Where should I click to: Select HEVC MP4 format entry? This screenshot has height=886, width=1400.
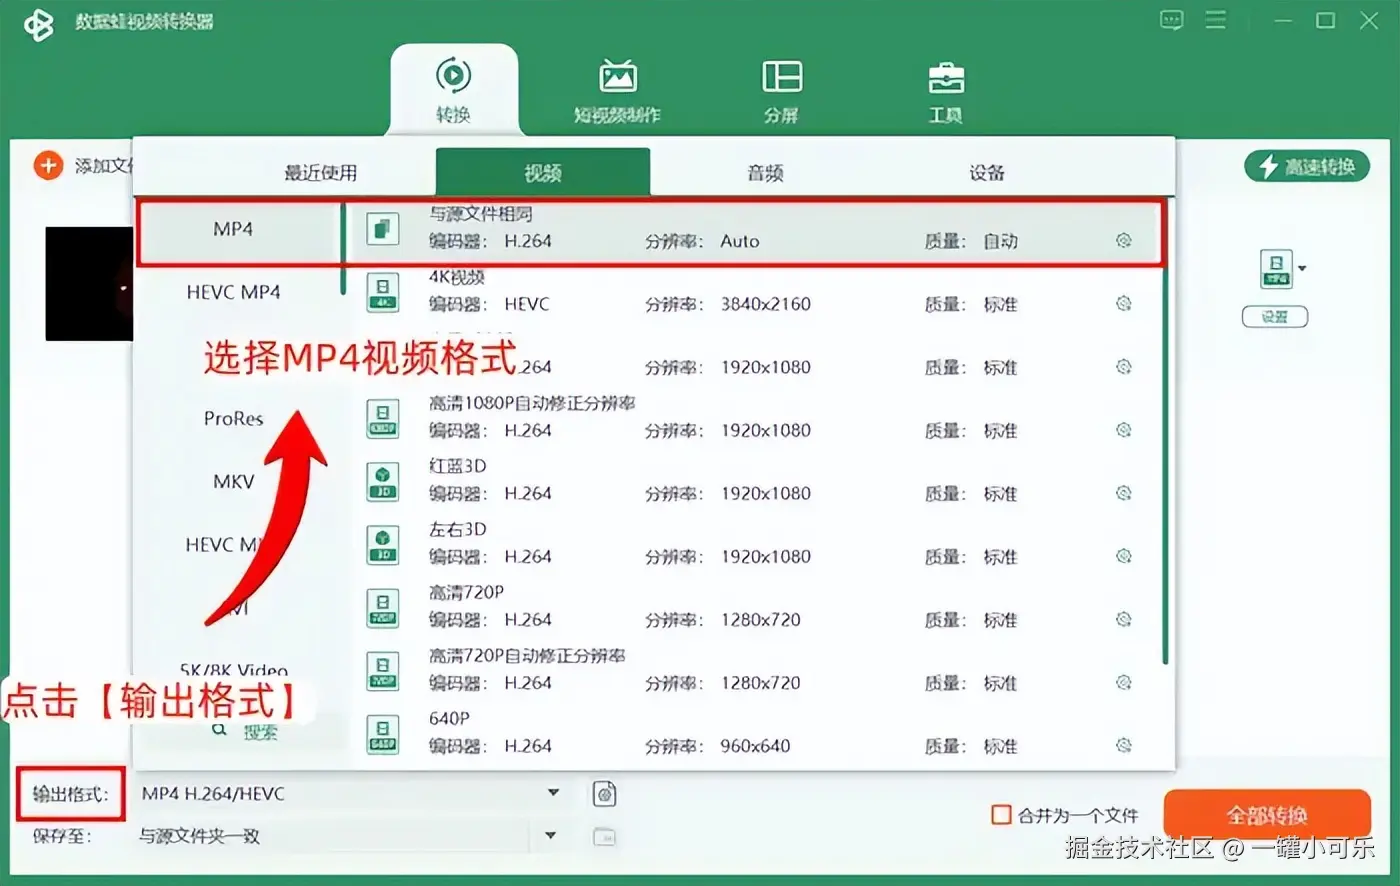click(233, 292)
